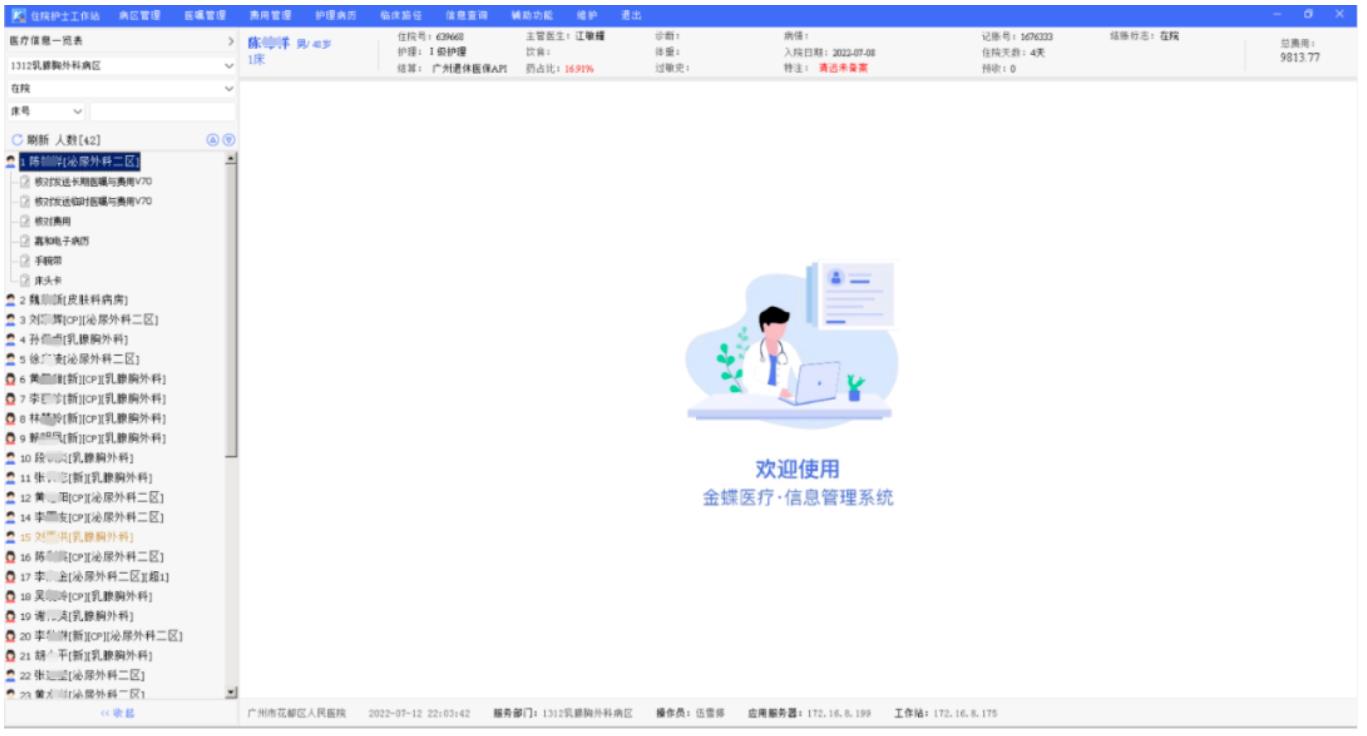
Task: Select bed 5 patient in 泌尿外科二区
Action: (x=79, y=359)
